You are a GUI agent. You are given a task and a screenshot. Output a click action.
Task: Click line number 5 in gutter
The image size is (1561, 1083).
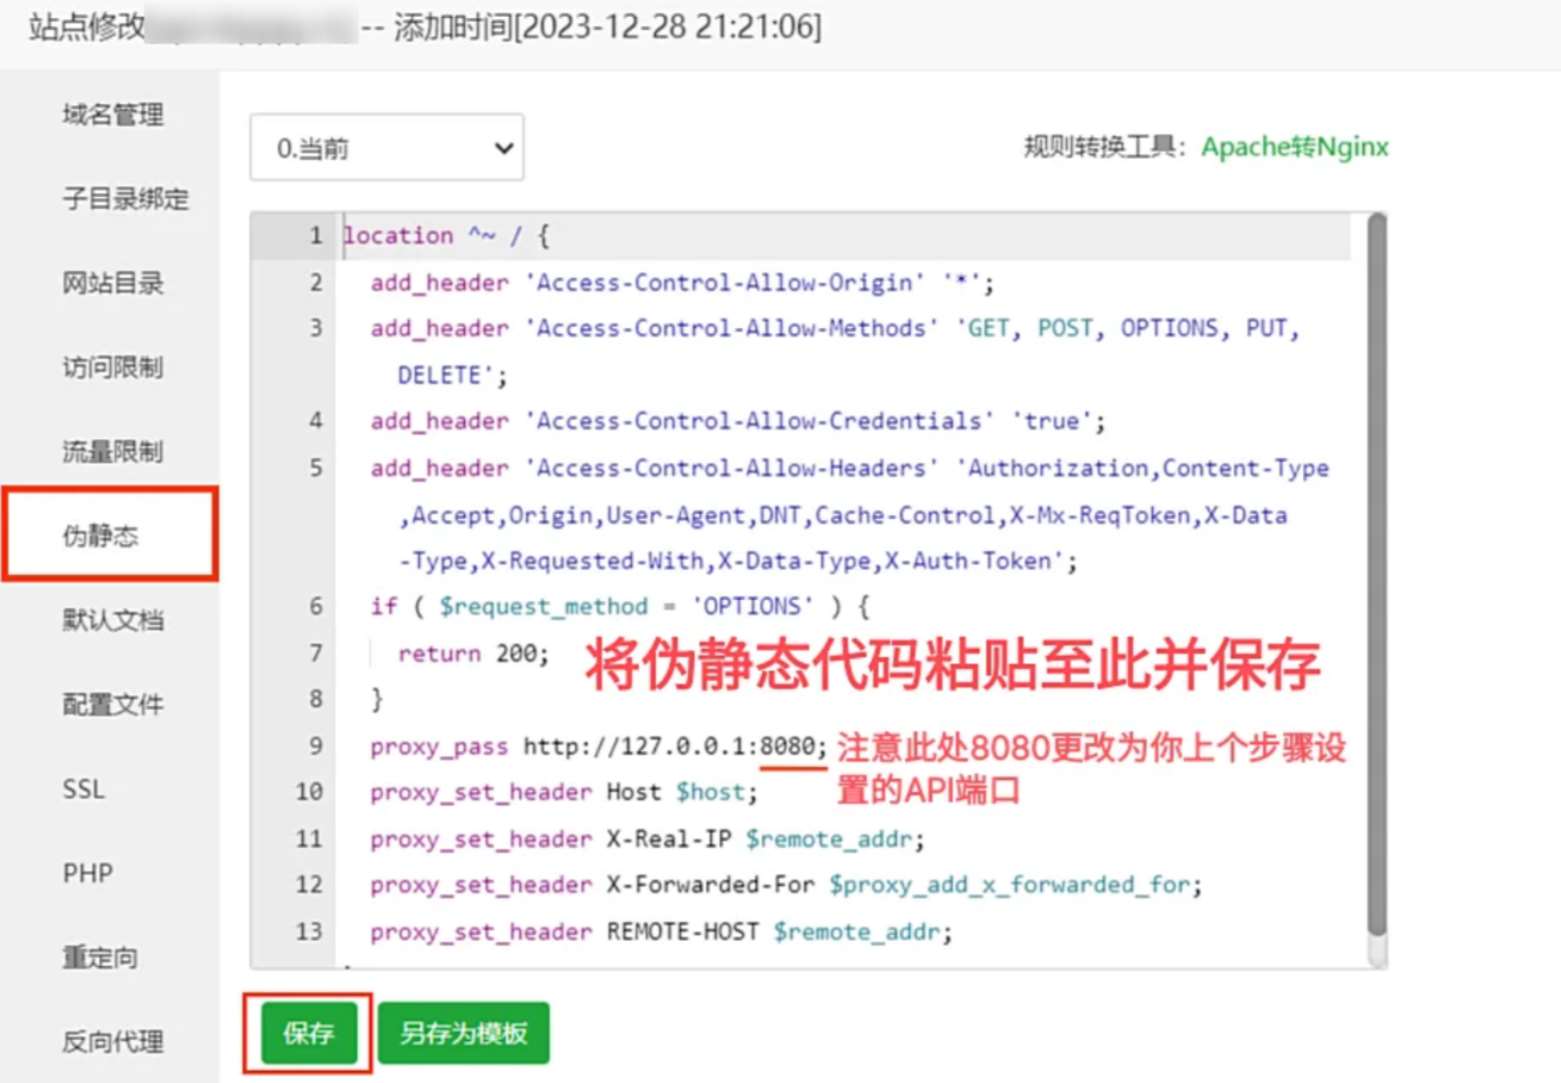coord(315,468)
